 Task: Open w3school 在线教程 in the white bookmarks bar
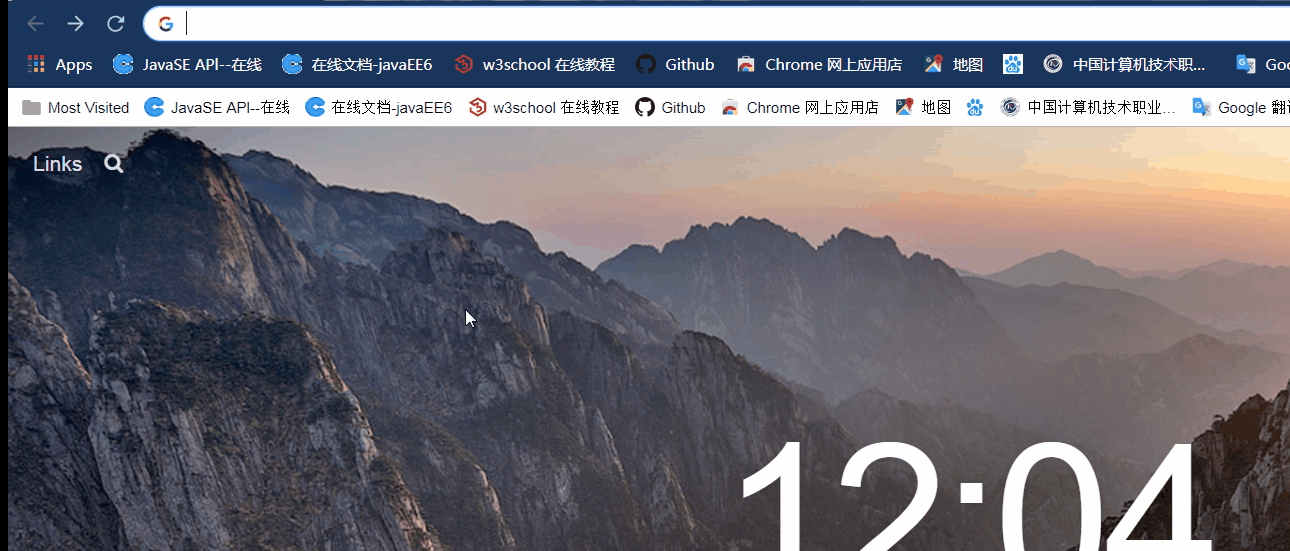click(x=544, y=107)
